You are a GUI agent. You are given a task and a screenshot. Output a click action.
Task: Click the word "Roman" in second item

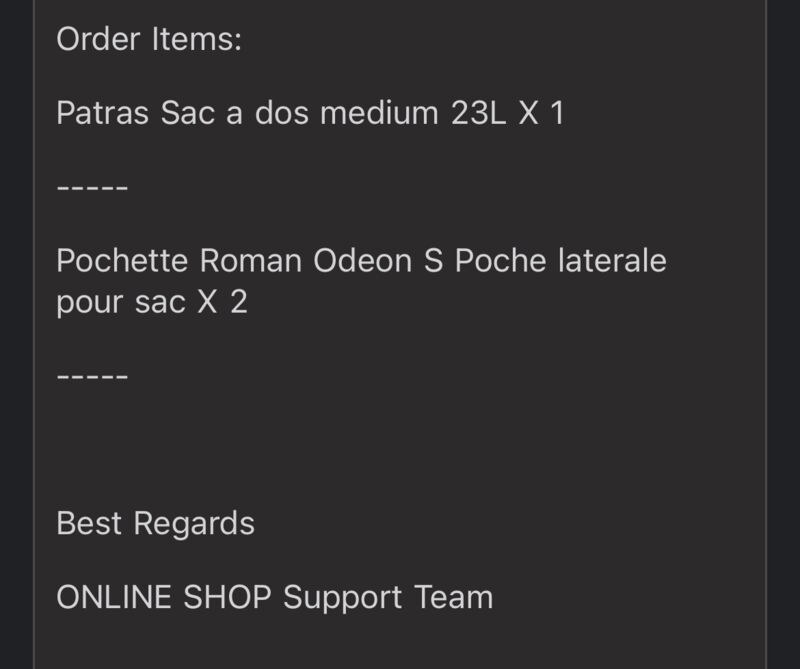[x=251, y=261]
